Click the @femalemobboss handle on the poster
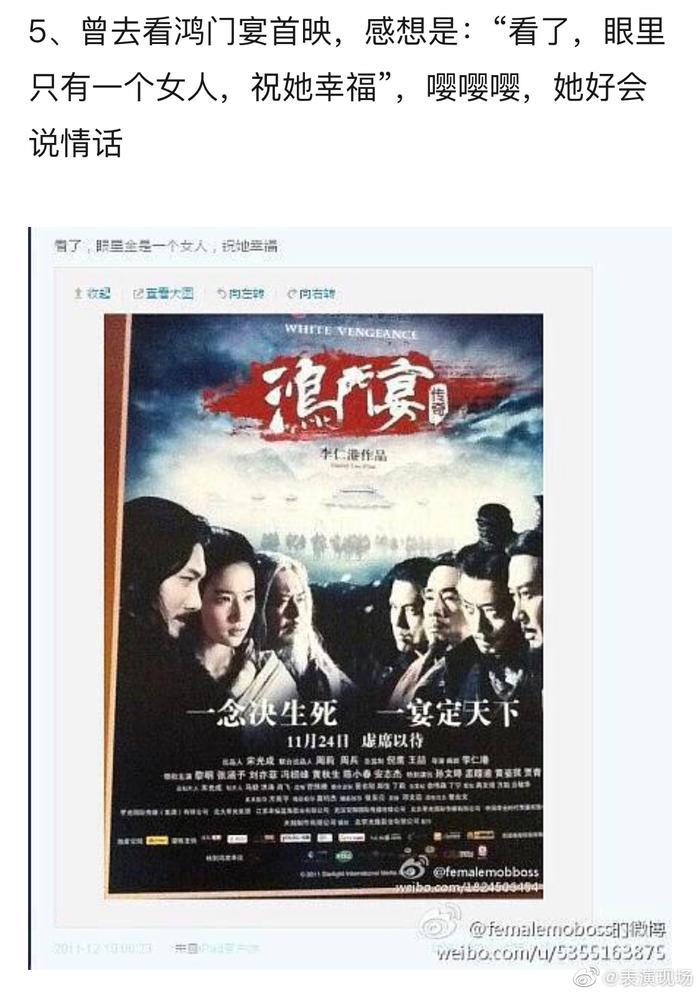 tap(485, 872)
